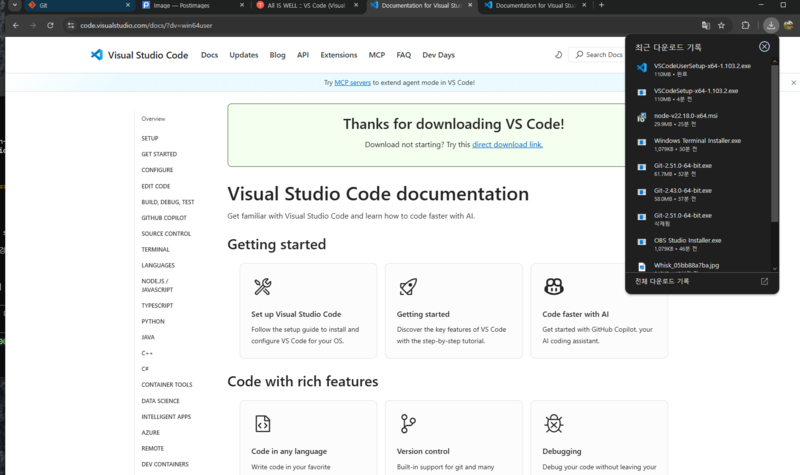Open site information icon beside the URL
The width and height of the screenshot is (800, 475).
coord(70,25)
